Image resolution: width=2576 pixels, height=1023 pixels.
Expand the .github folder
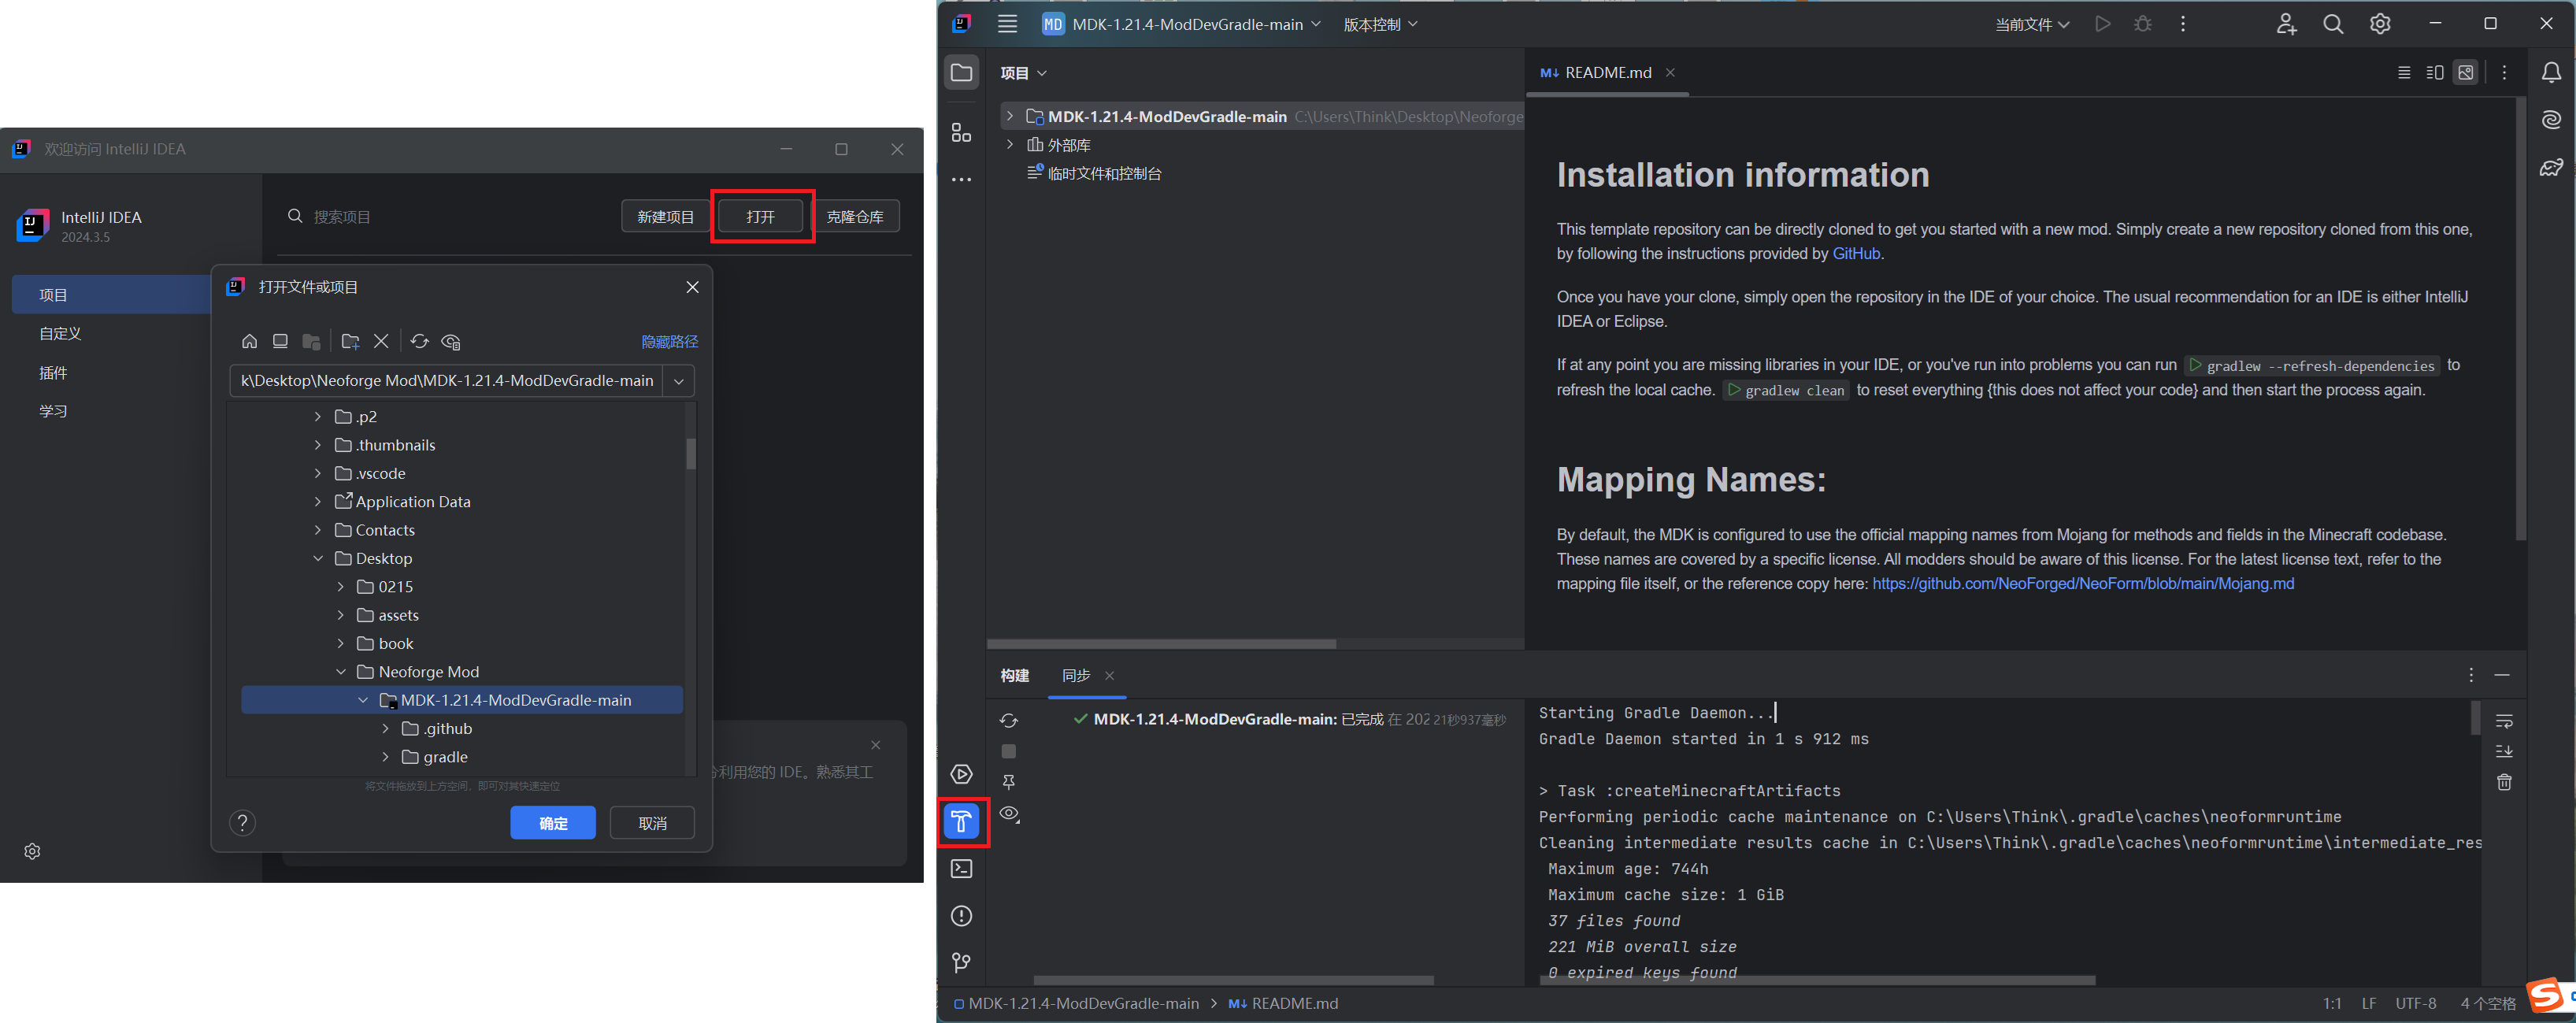tap(385, 729)
